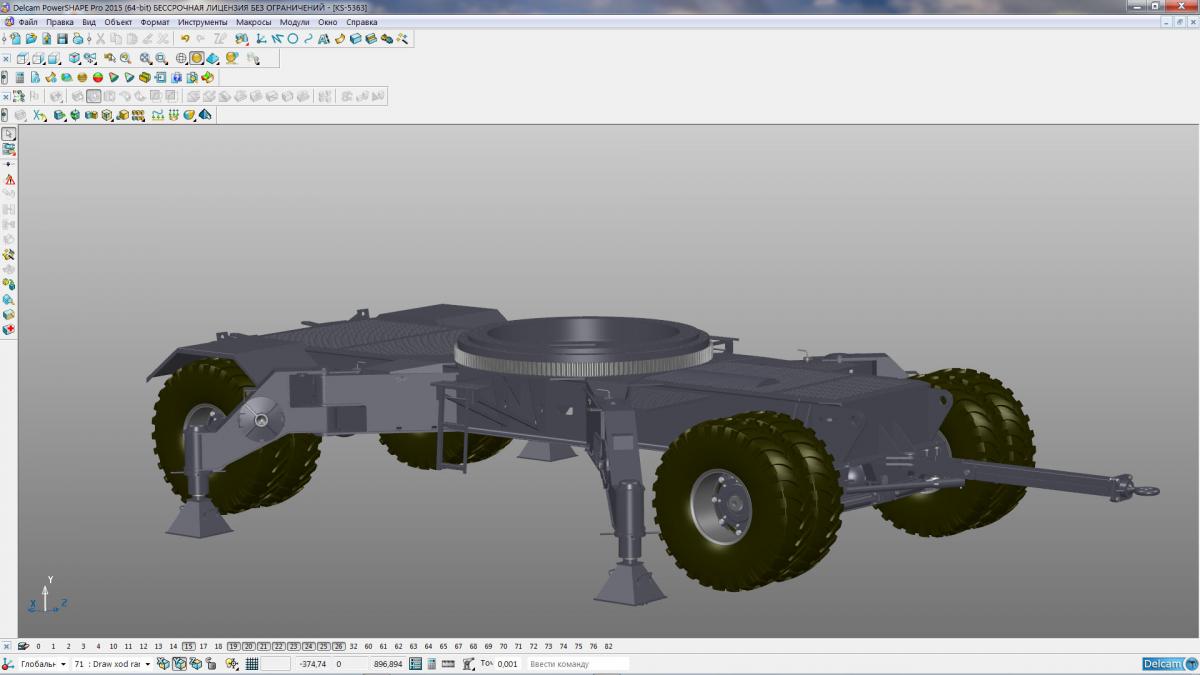Viewport: 1200px width, 675px height.
Task: Toggle the shaded view mode sphere button
Action: click(197, 58)
